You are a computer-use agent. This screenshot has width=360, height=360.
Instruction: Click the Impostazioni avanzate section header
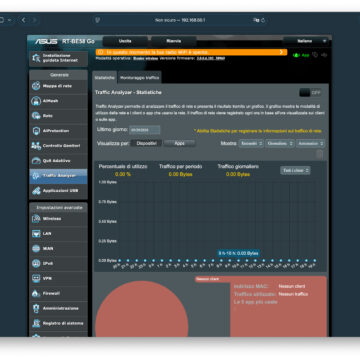(59, 207)
